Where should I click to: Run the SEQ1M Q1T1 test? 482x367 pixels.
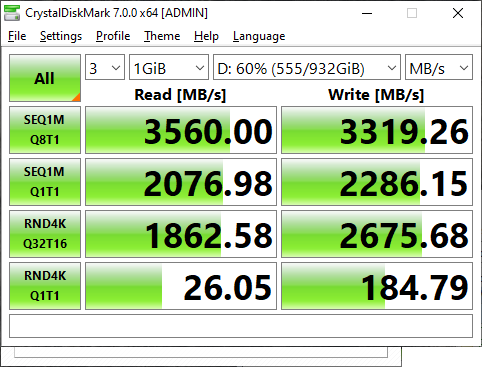45,182
